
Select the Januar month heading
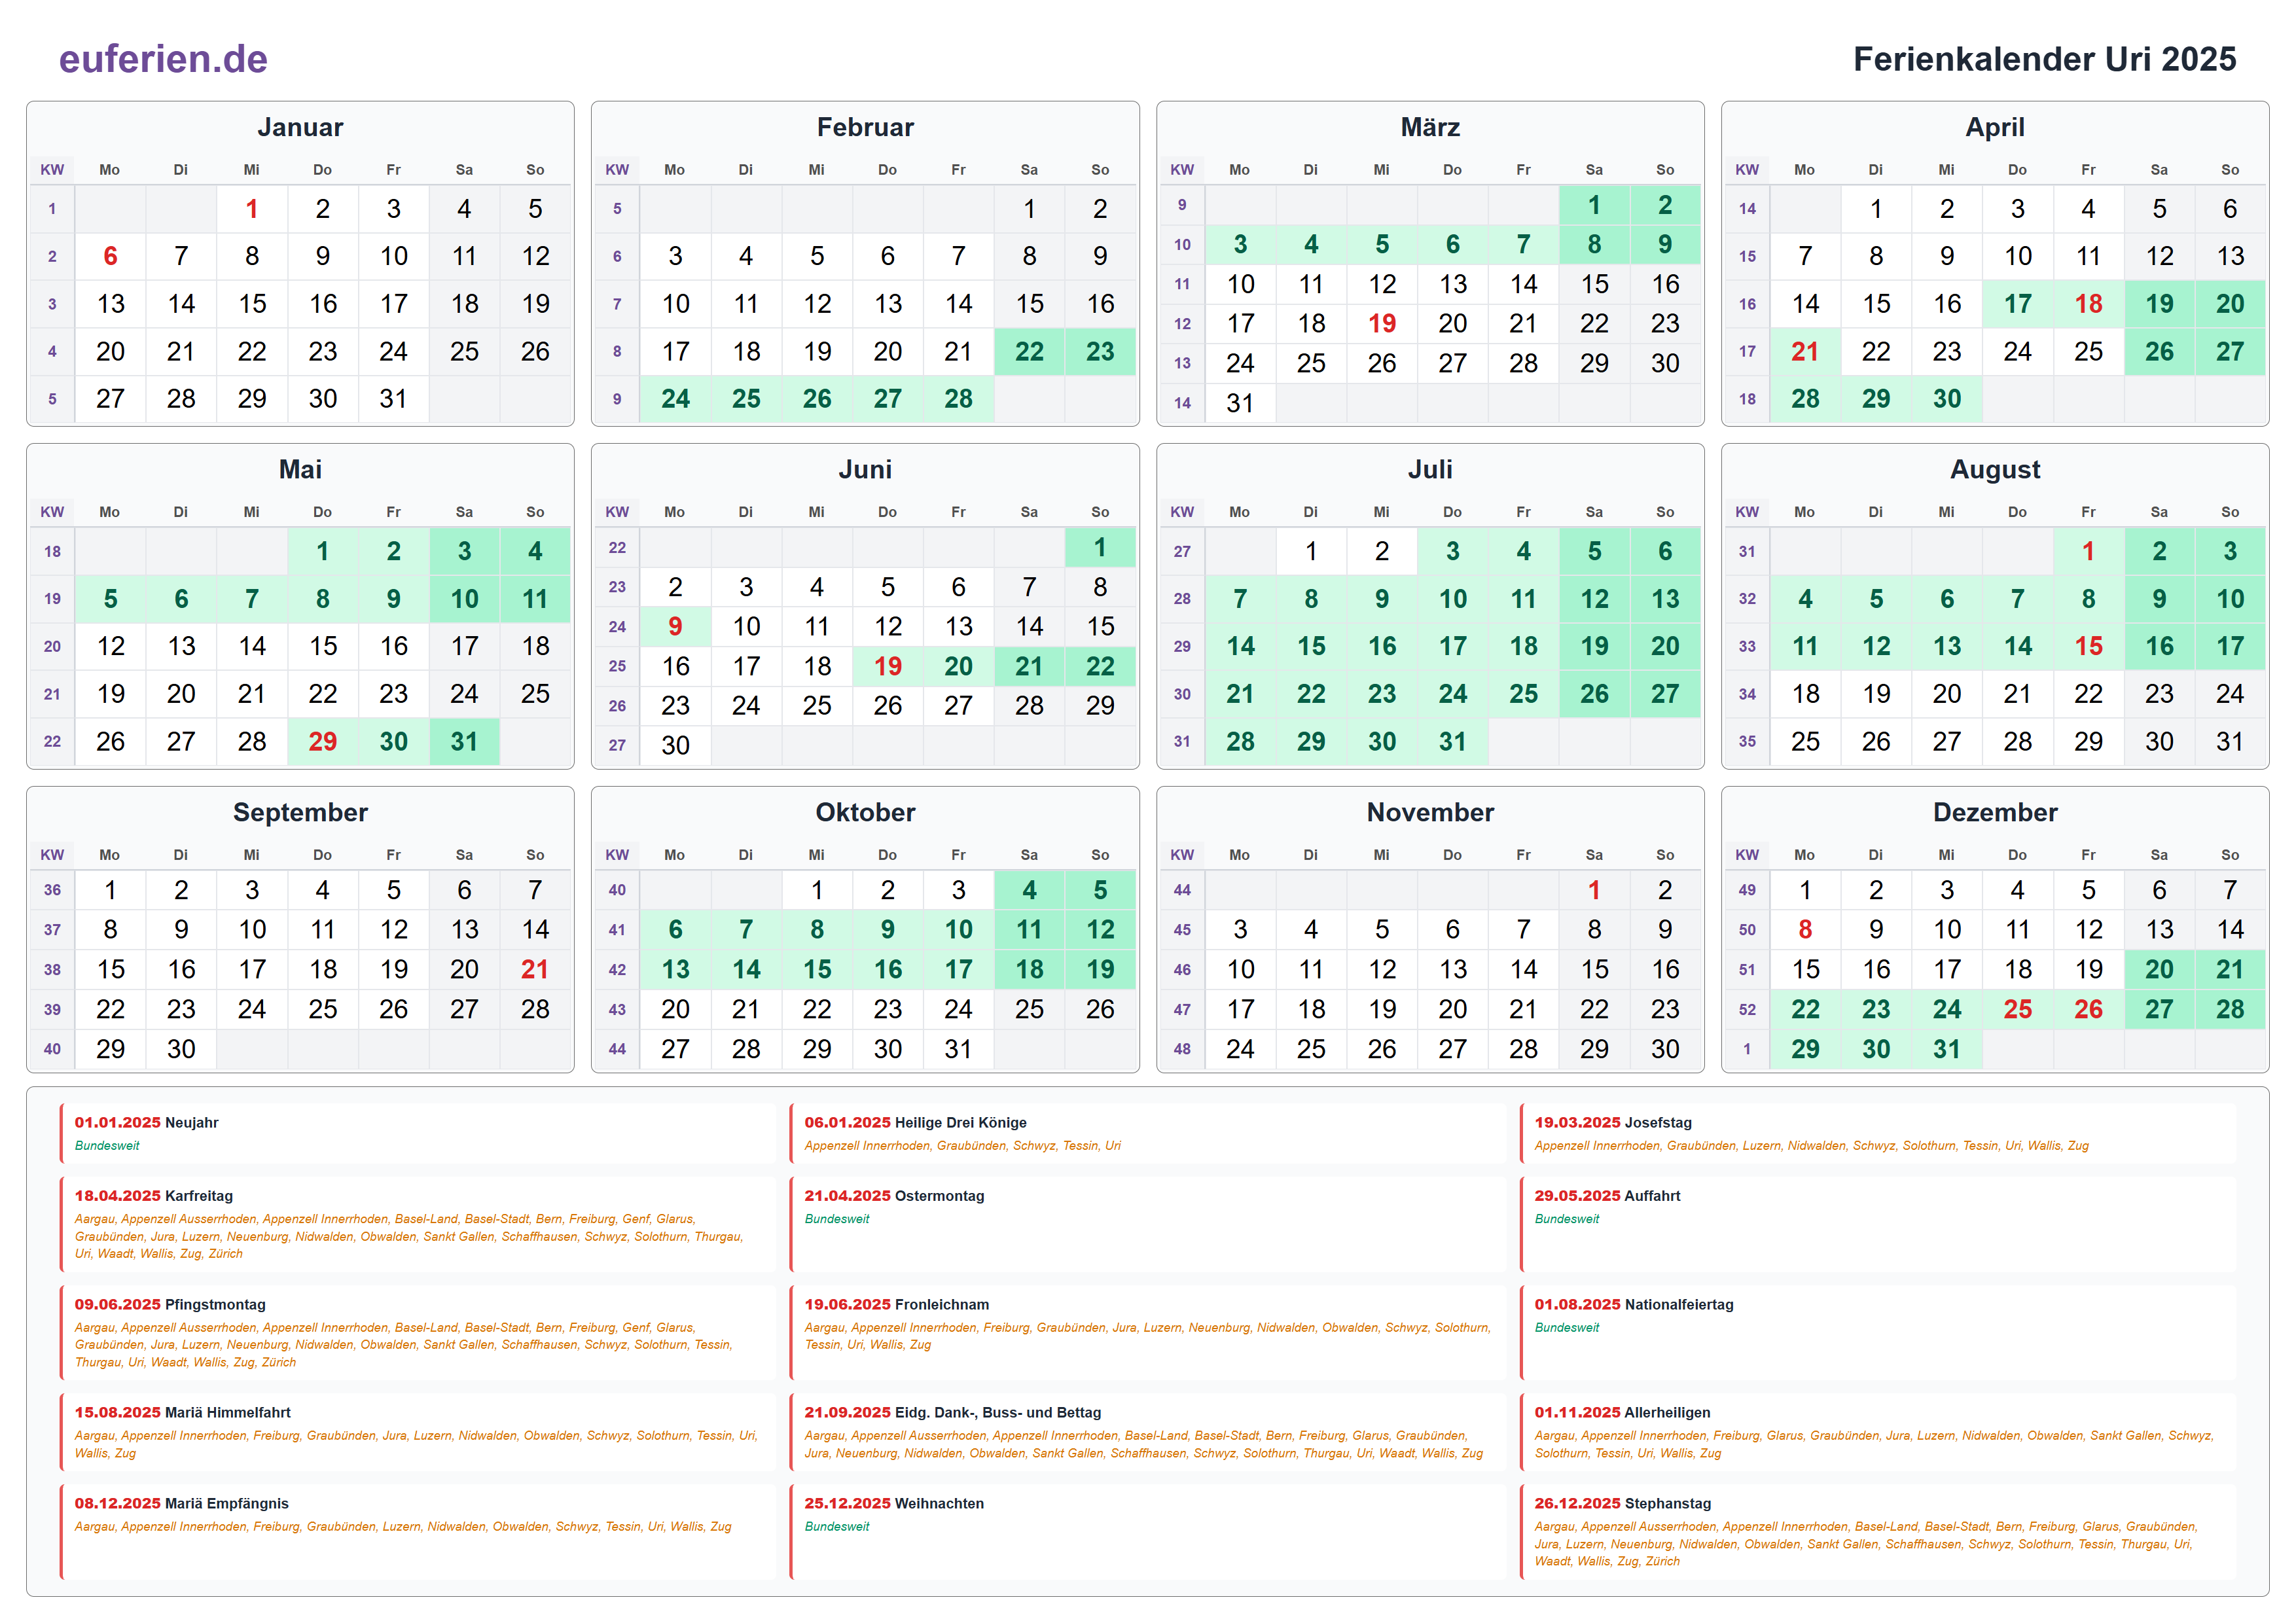click(300, 127)
